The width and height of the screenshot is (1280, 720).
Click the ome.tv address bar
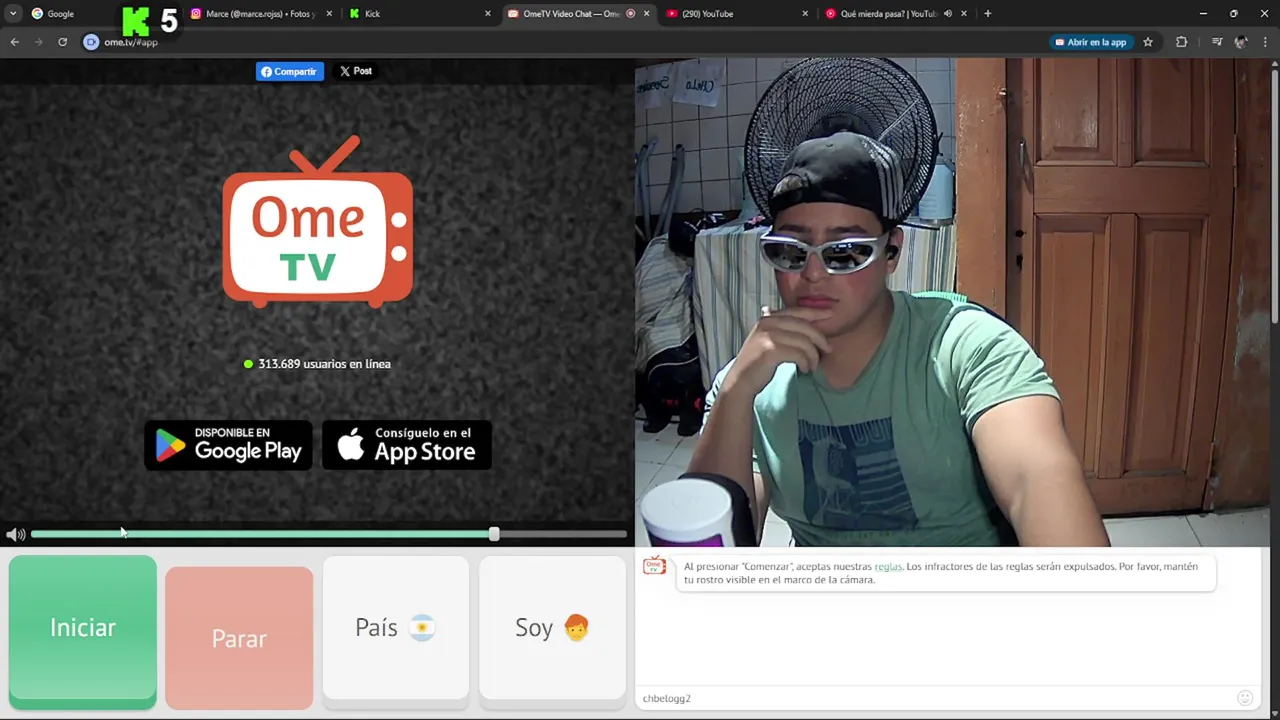[560, 42]
